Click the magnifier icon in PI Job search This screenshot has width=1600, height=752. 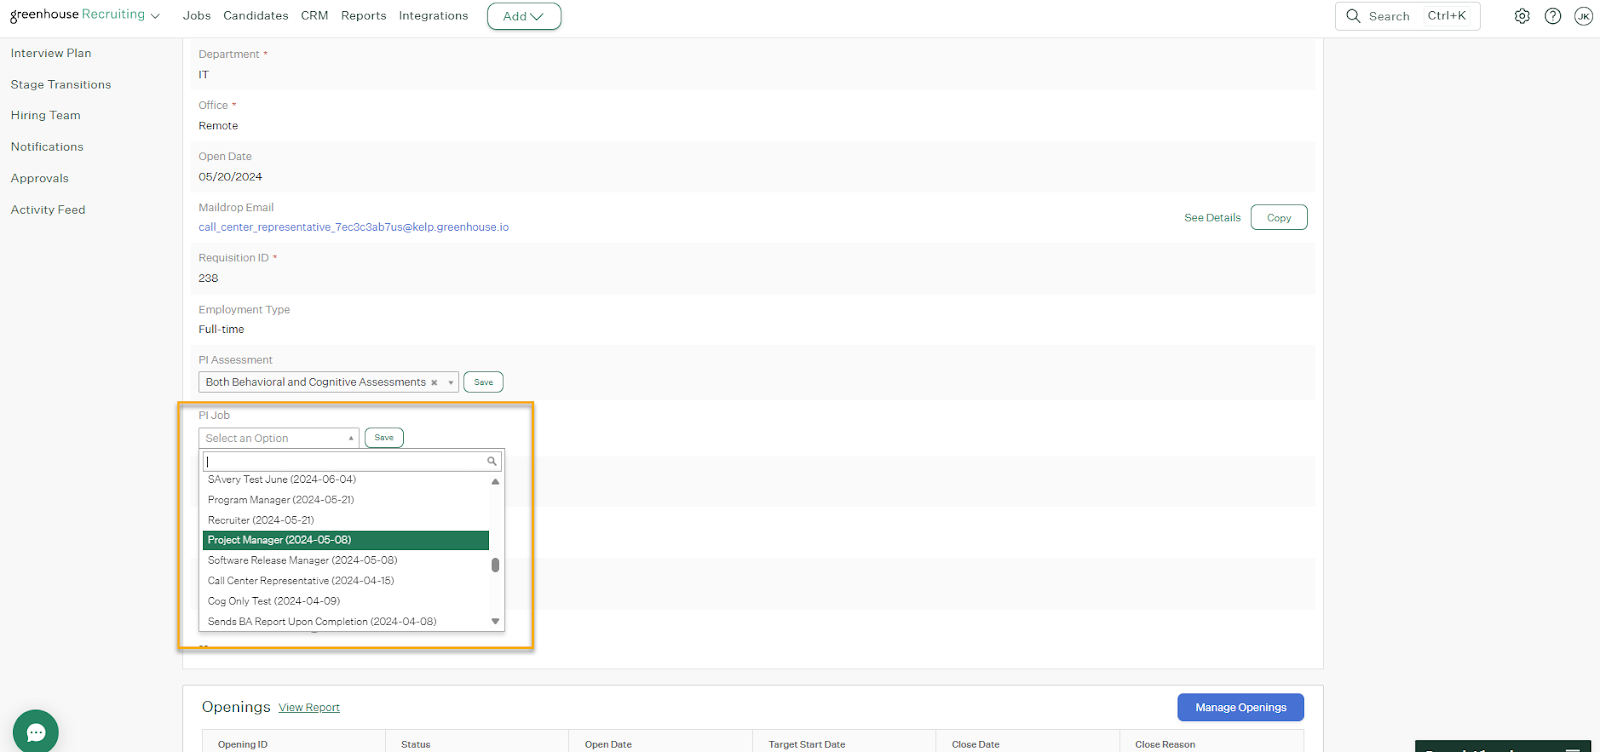(492, 461)
